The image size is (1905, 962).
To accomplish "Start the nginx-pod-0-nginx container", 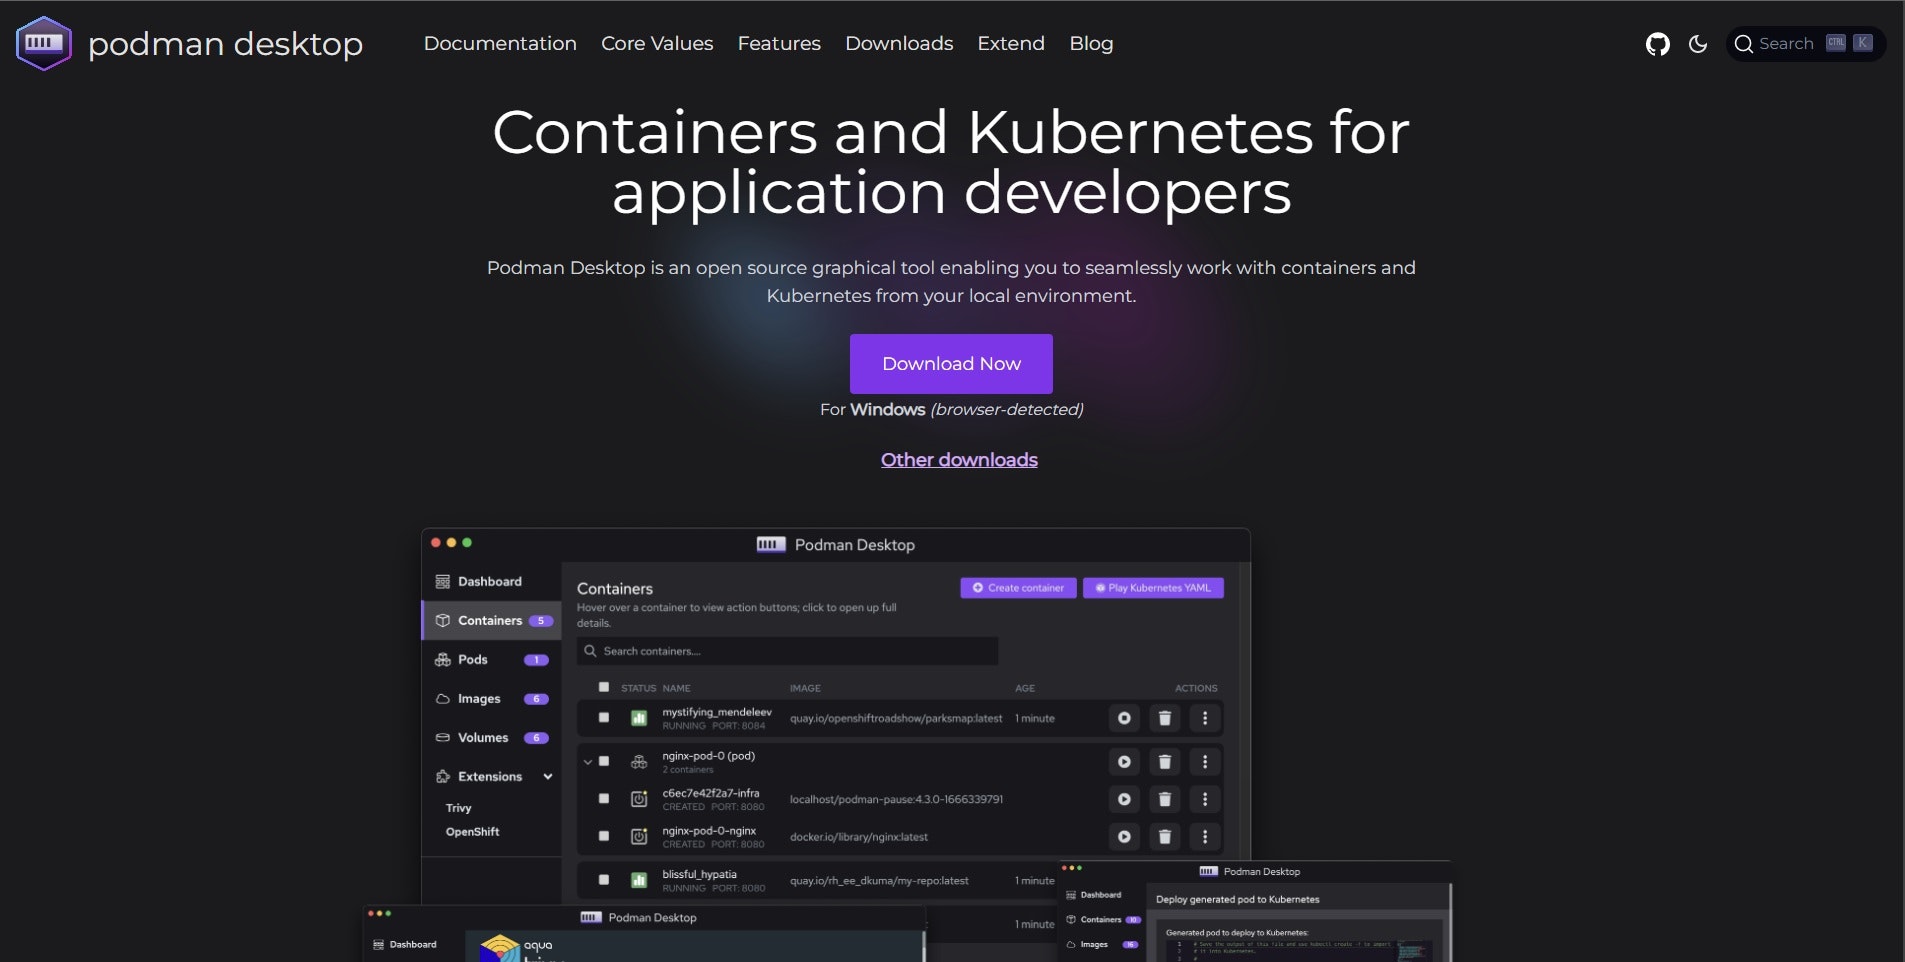I will [x=1124, y=837].
